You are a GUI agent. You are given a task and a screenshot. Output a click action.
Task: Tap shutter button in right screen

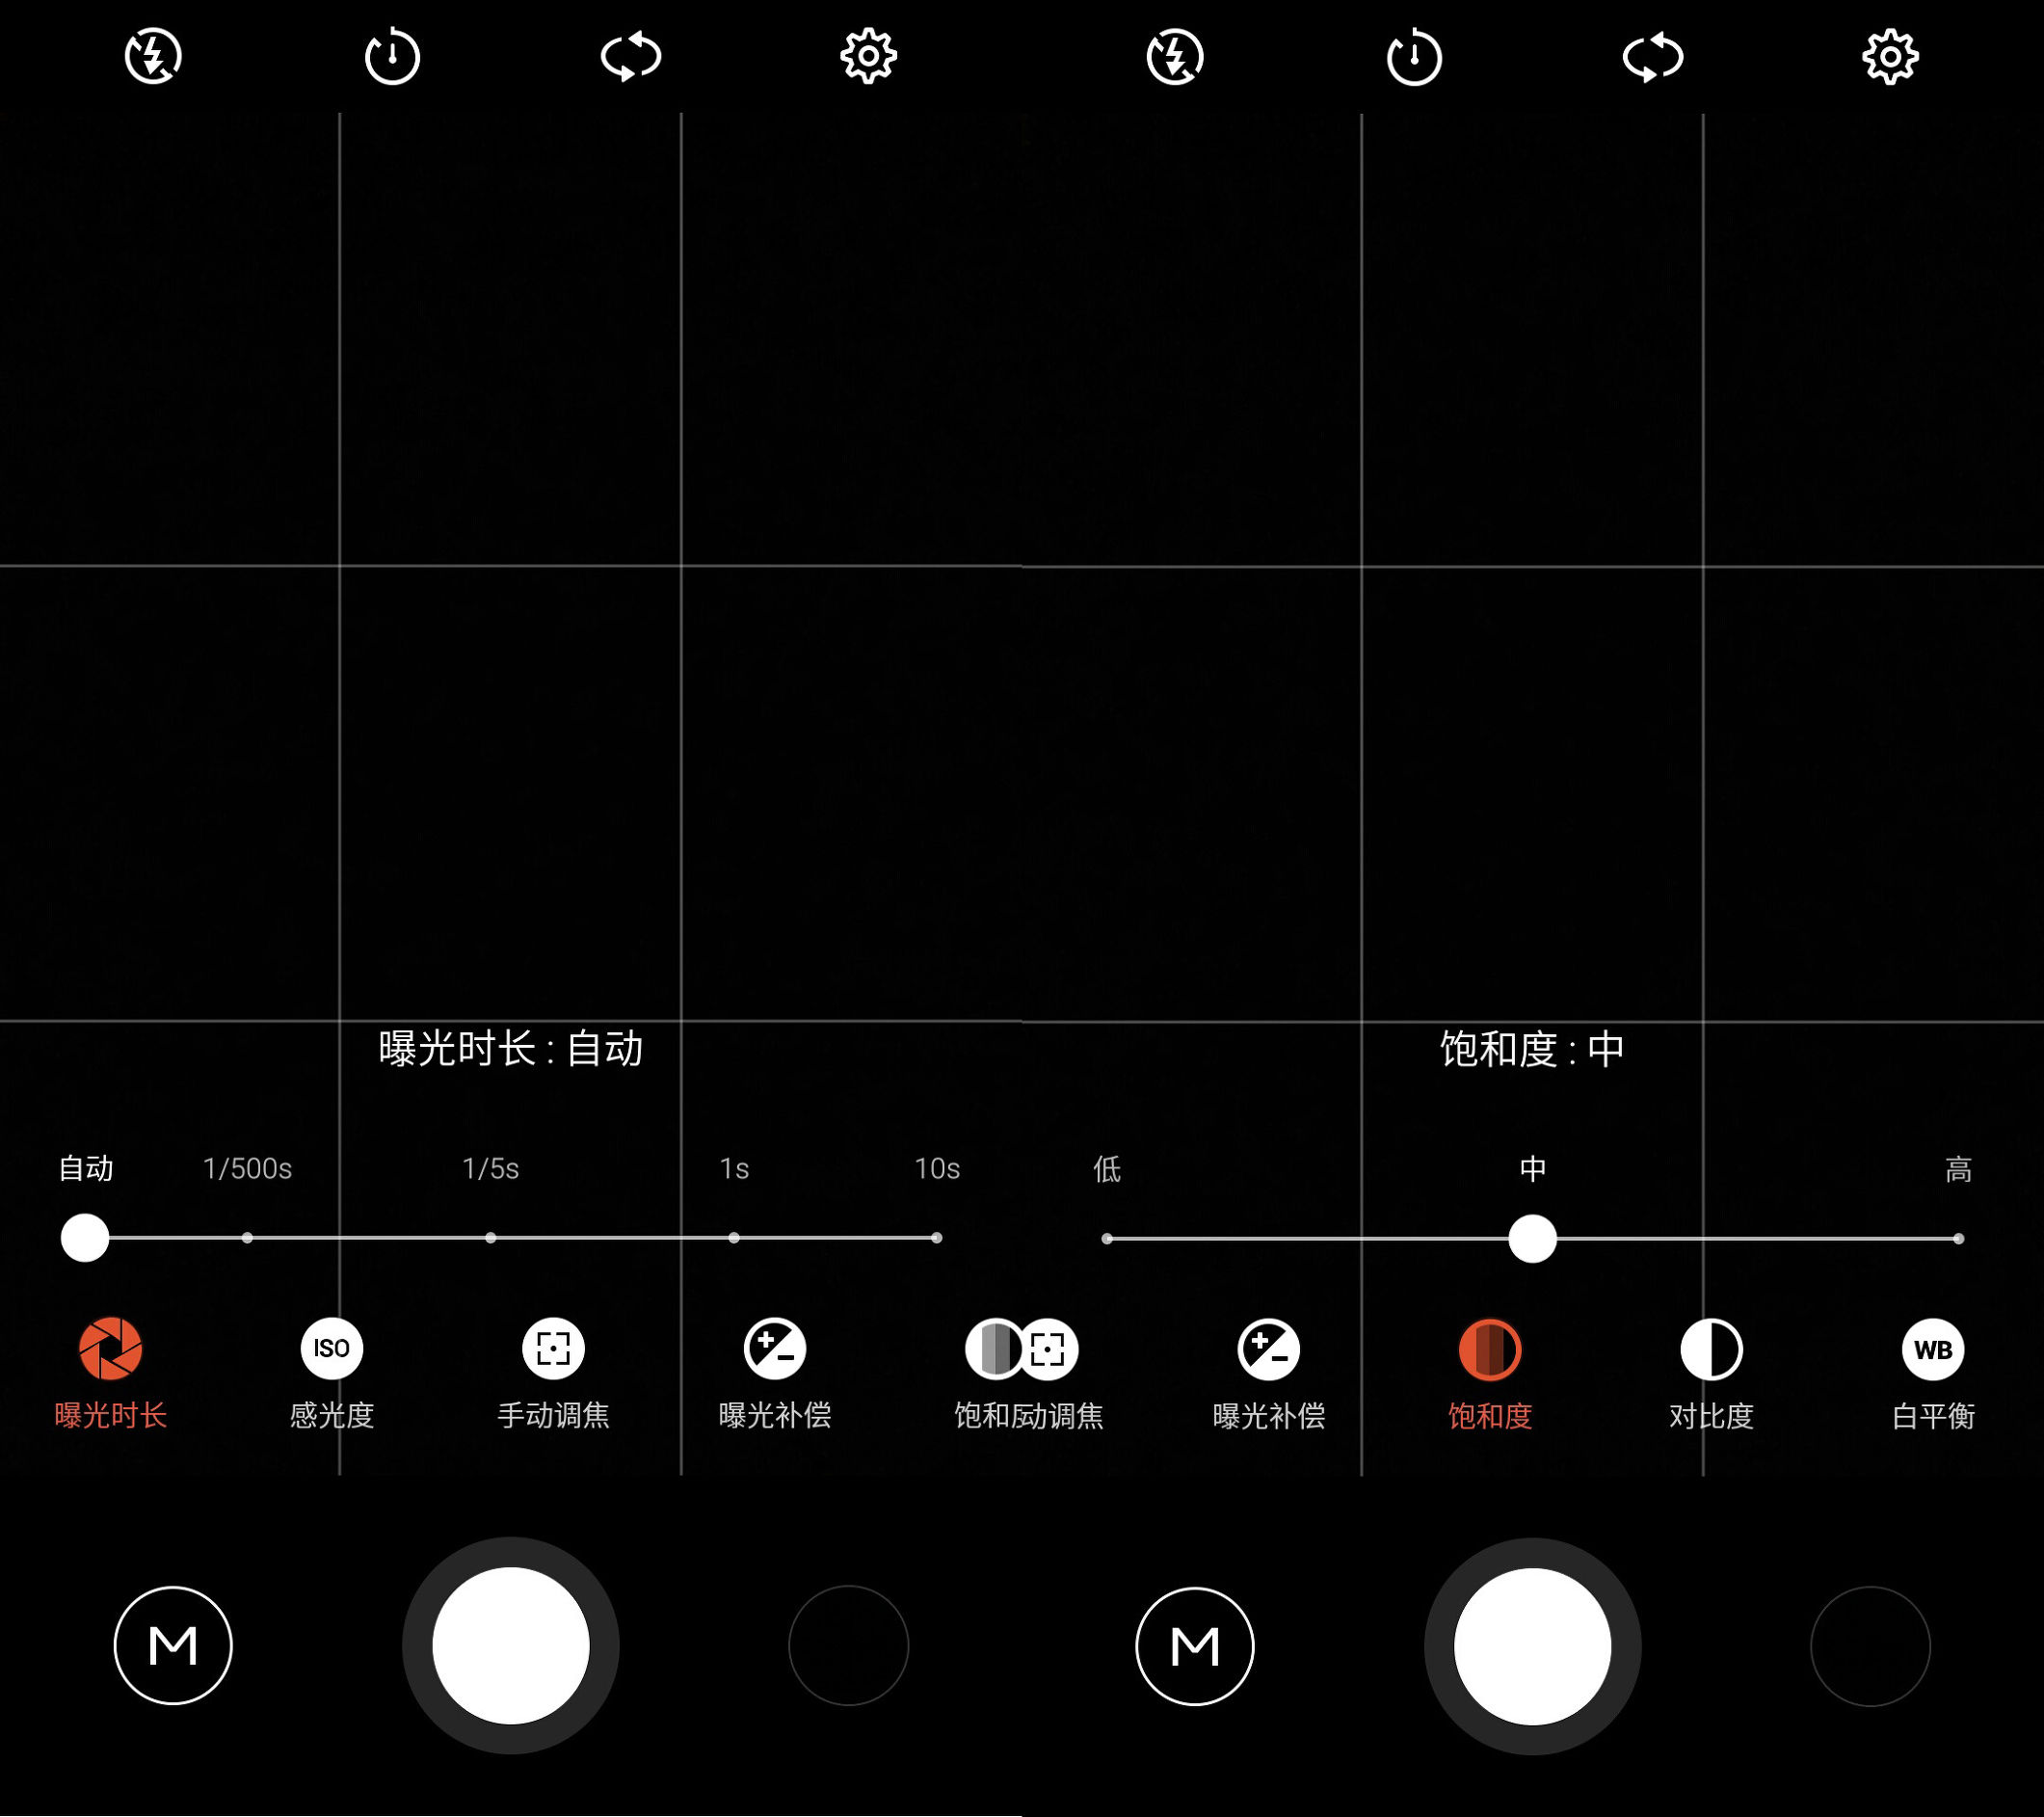click(x=1532, y=1647)
